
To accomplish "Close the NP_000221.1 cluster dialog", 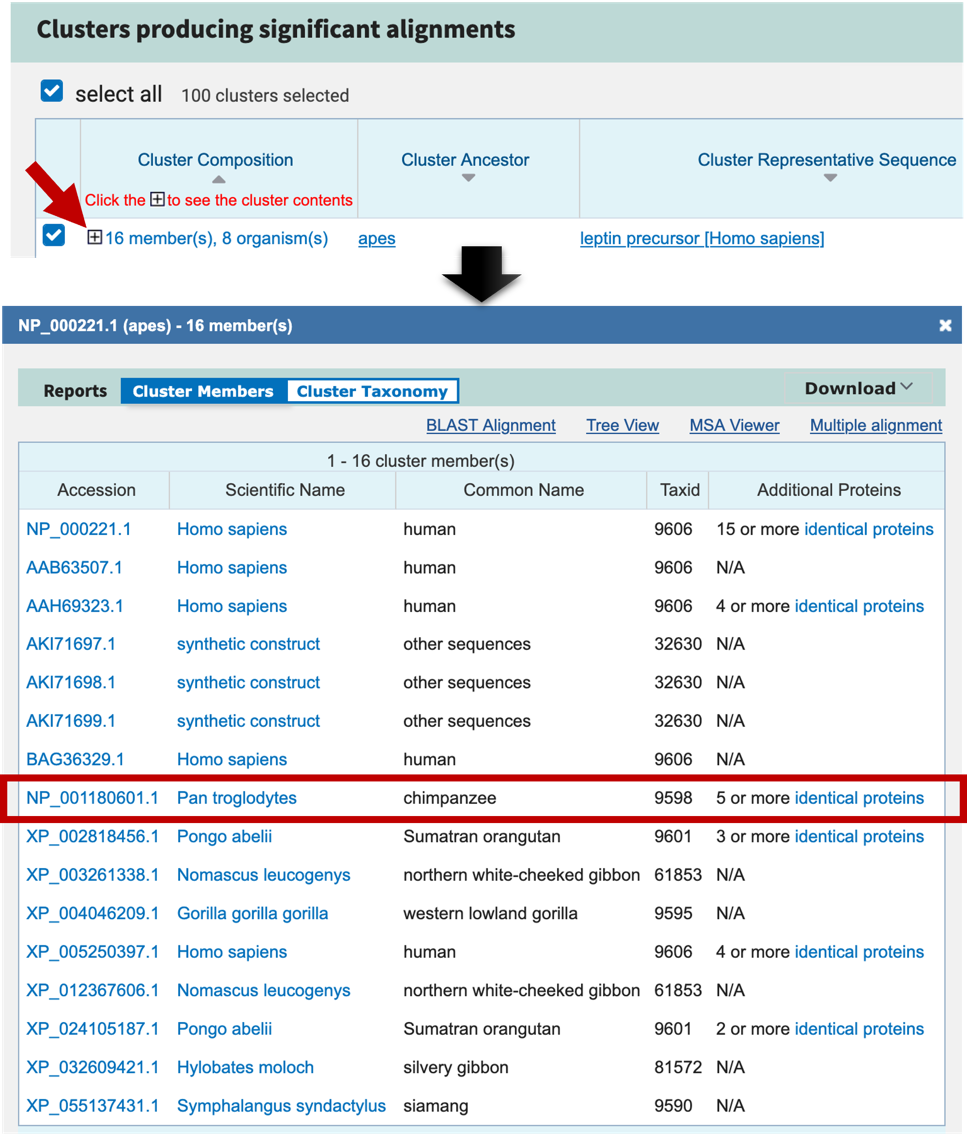I will pyautogui.click(x=945, y=326).
